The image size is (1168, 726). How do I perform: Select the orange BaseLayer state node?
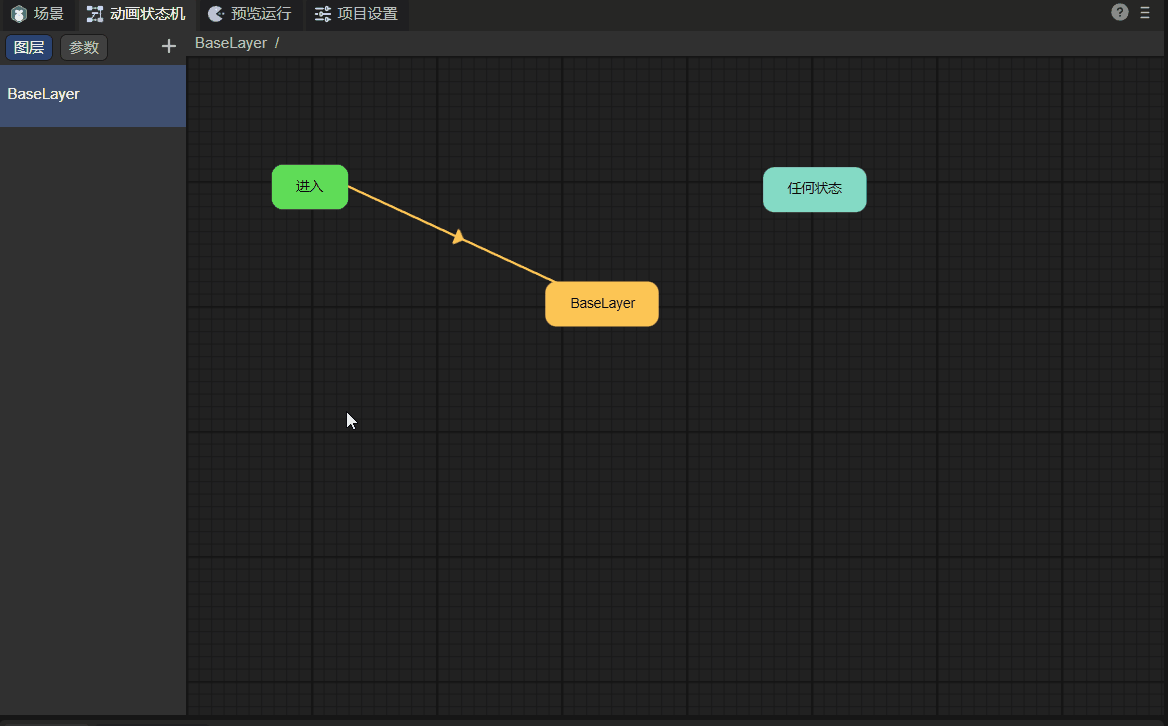pos(602,304)
